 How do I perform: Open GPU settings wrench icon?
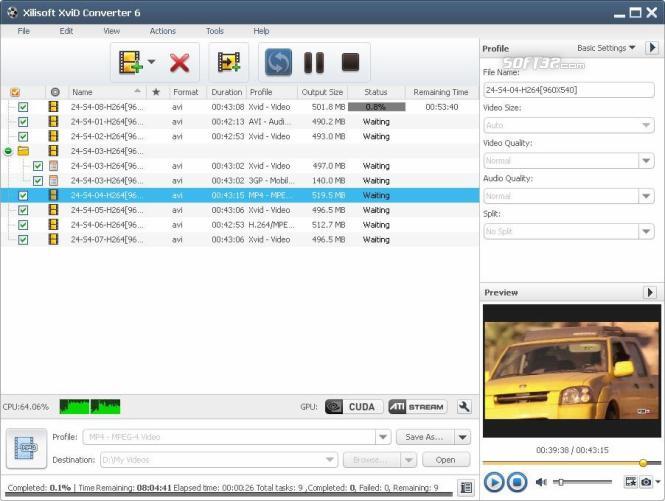(464, 406)
